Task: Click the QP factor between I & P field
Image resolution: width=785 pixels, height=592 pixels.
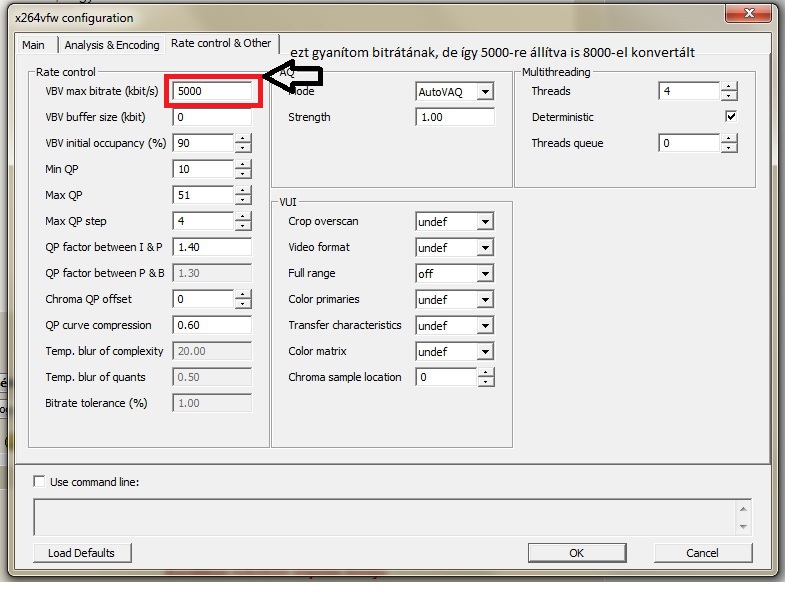Action: 212,247
